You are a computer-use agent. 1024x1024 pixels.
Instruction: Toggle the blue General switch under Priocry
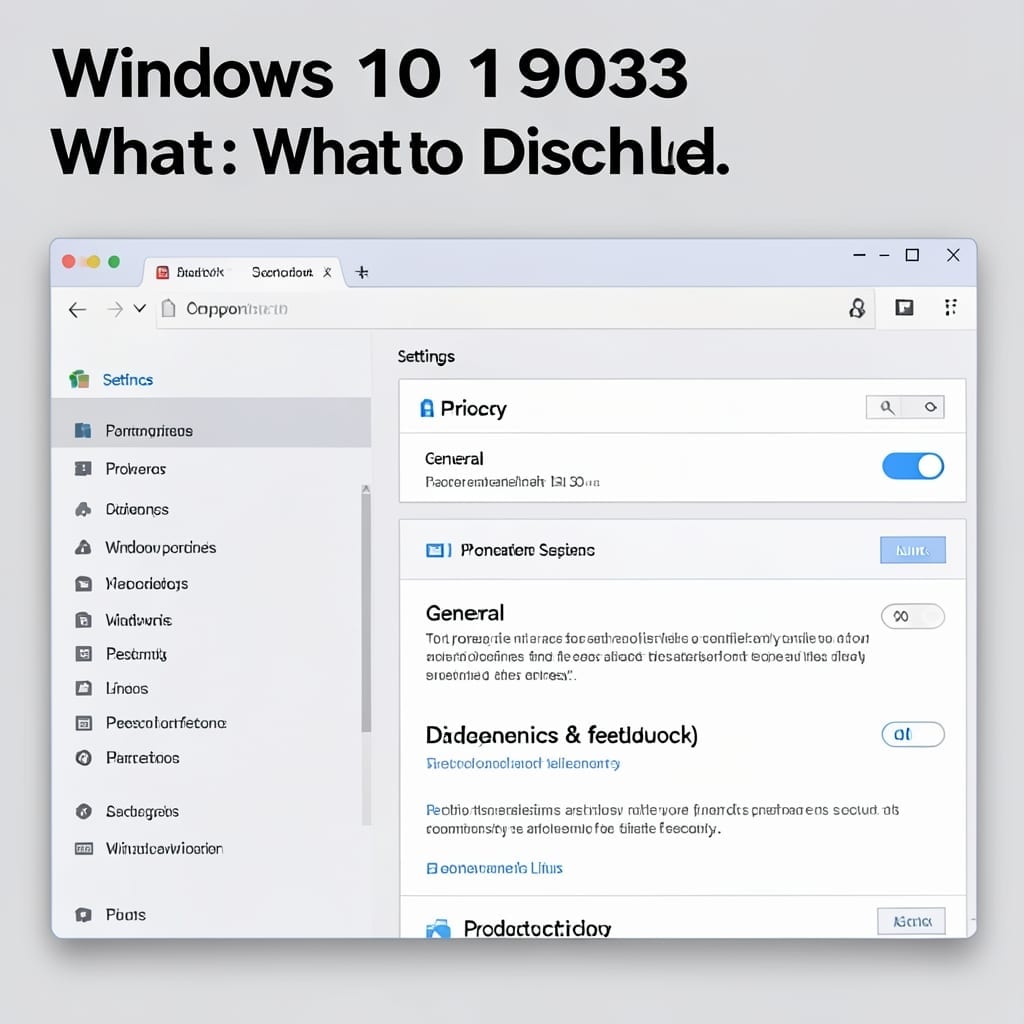click(912, 466)
